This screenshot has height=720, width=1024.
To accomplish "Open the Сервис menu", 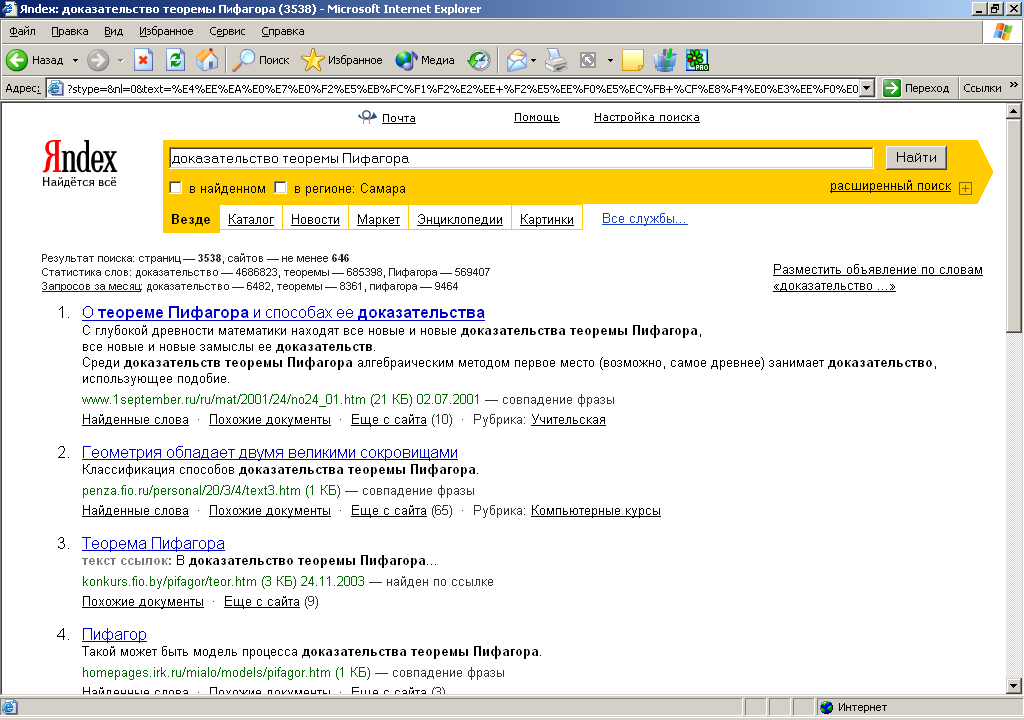I will tap(227, 31).
